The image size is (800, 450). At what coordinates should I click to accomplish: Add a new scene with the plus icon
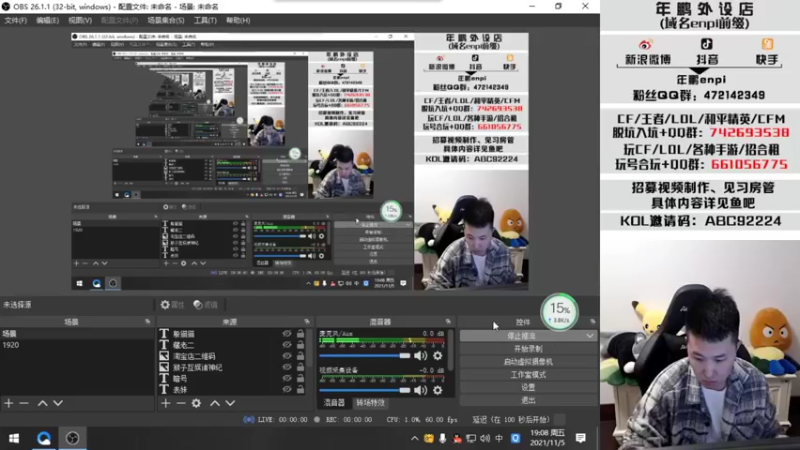point(9,403)
